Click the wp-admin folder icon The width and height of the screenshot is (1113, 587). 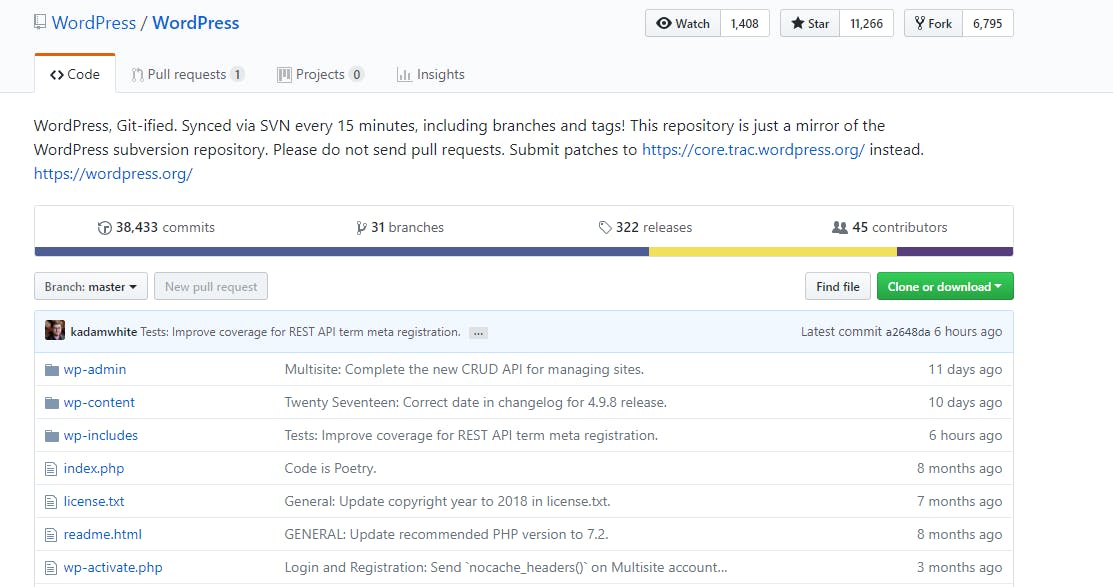pos(52,370)
